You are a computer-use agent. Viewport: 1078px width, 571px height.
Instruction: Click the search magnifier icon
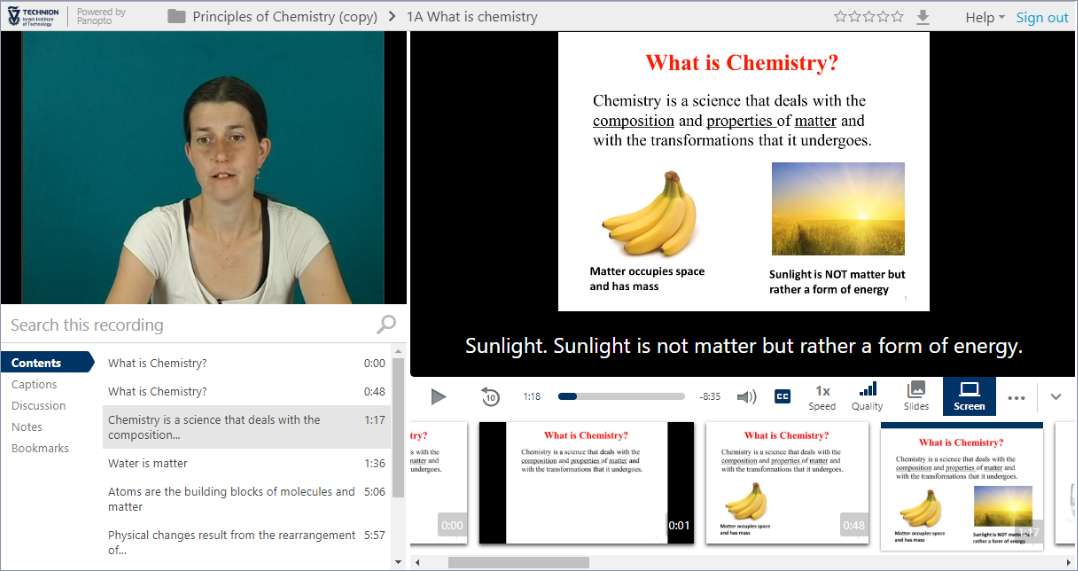[x=386, y=324]
